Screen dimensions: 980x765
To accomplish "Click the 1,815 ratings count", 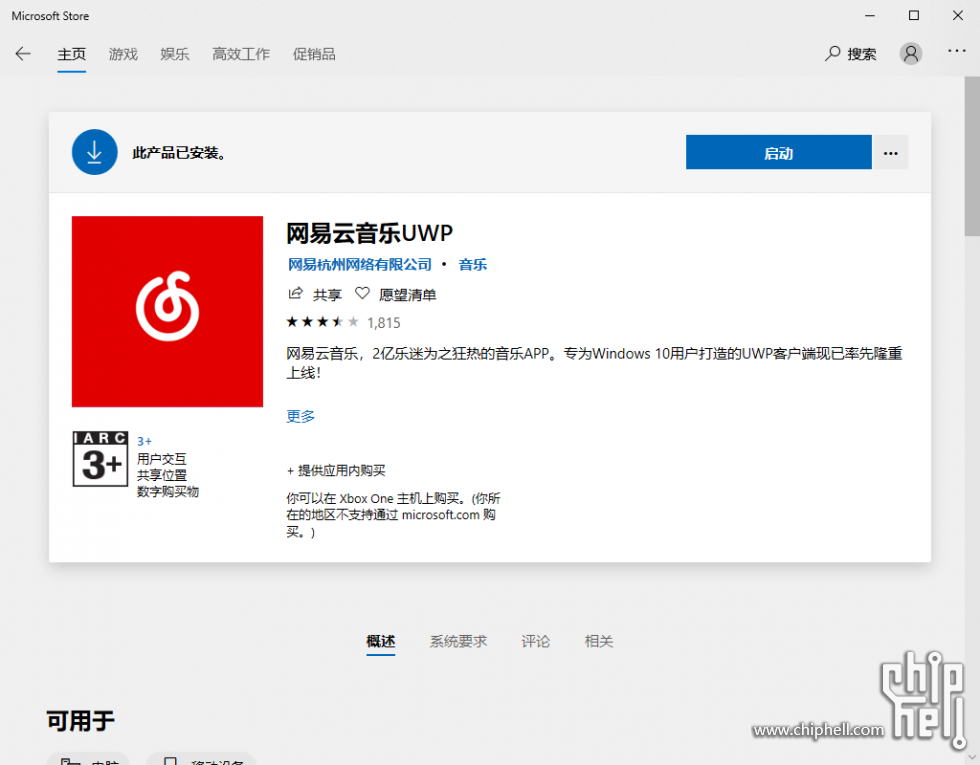I will 384,322.
